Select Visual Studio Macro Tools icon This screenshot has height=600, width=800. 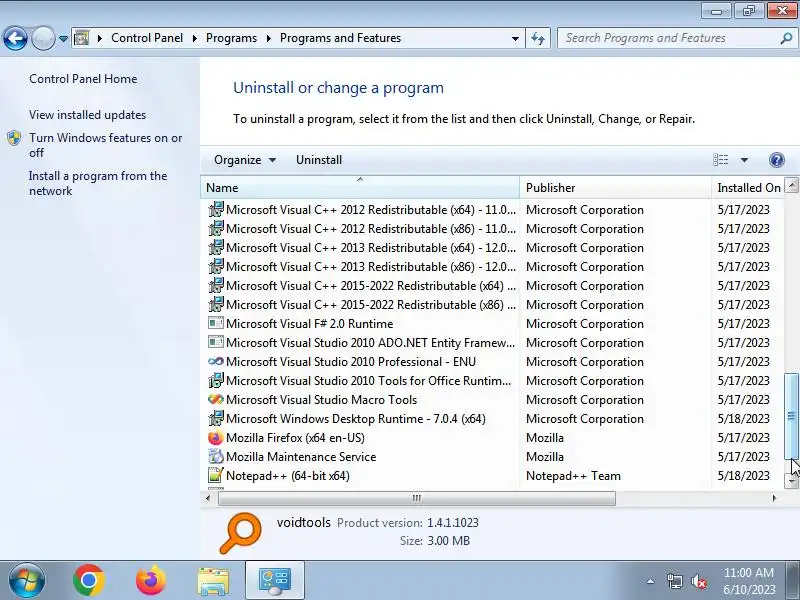coord(216,399)
